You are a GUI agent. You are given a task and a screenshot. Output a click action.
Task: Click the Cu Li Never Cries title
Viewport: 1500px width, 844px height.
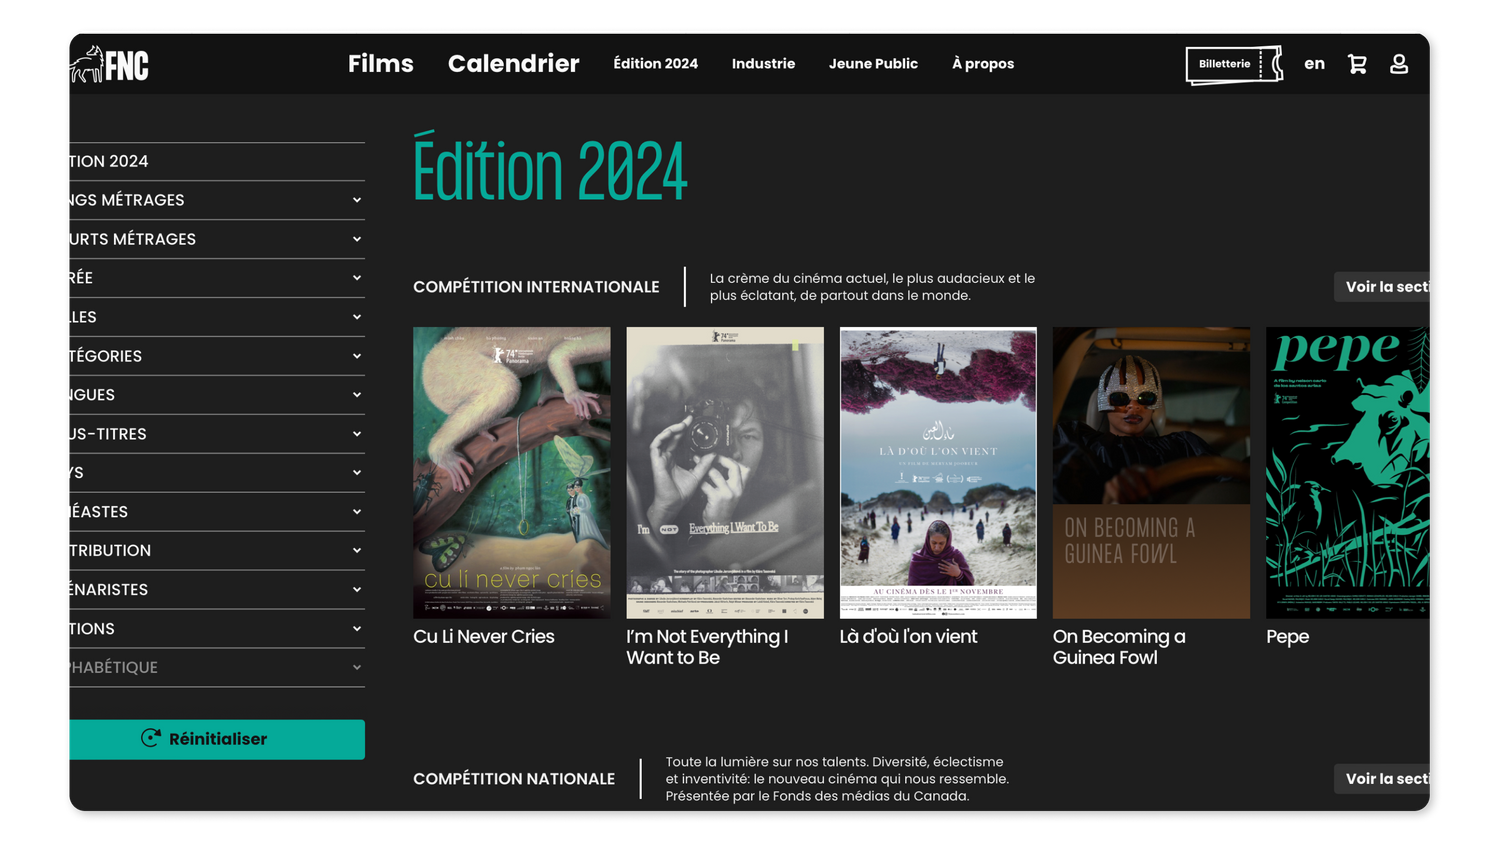click(484, 637)
